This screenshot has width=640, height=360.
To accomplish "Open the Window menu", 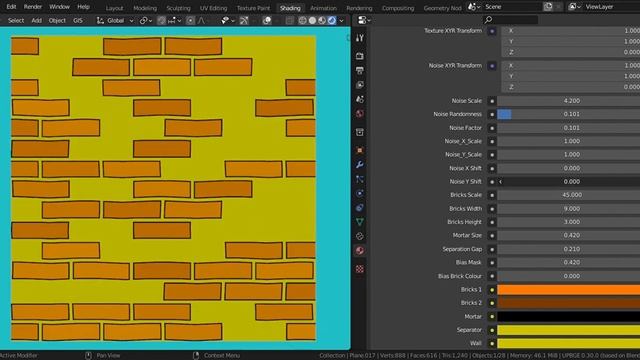I will [59, 7].
